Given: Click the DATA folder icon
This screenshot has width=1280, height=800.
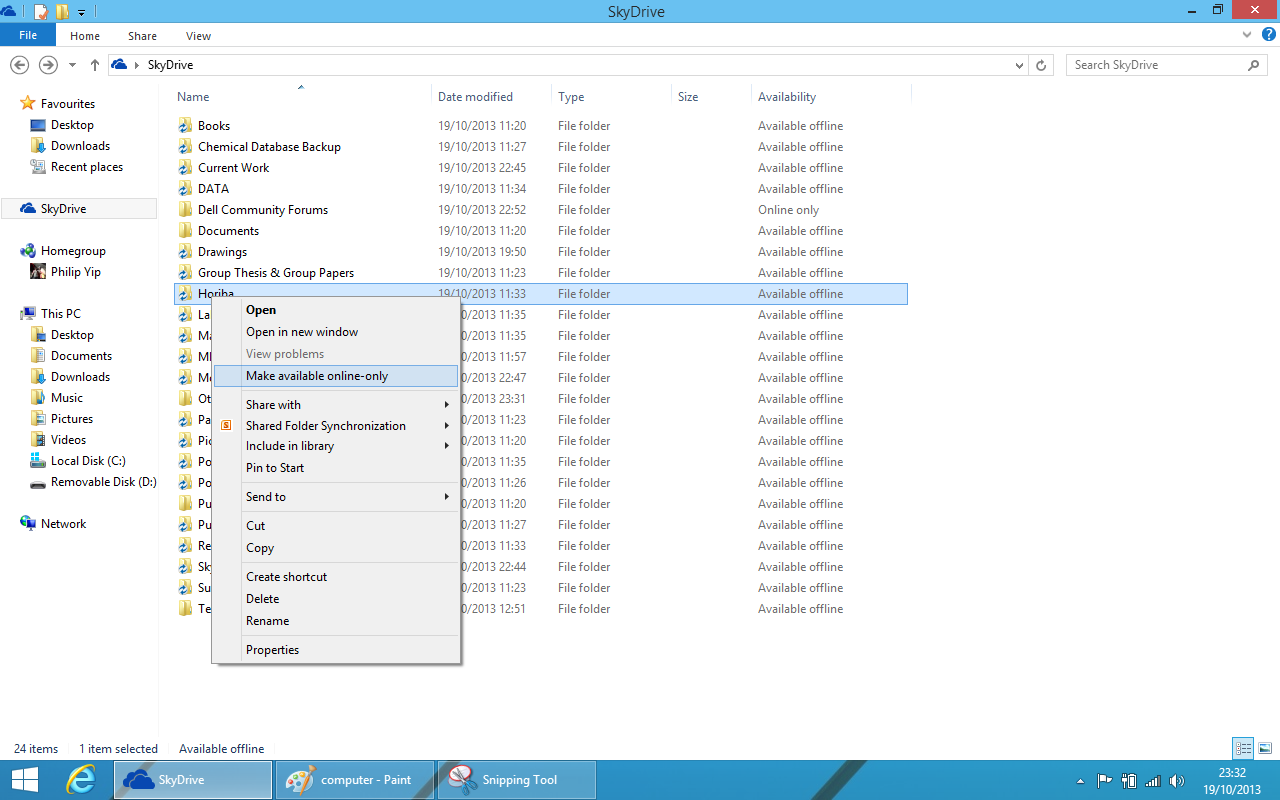Looking at the screenshot, I should [185, 189].
